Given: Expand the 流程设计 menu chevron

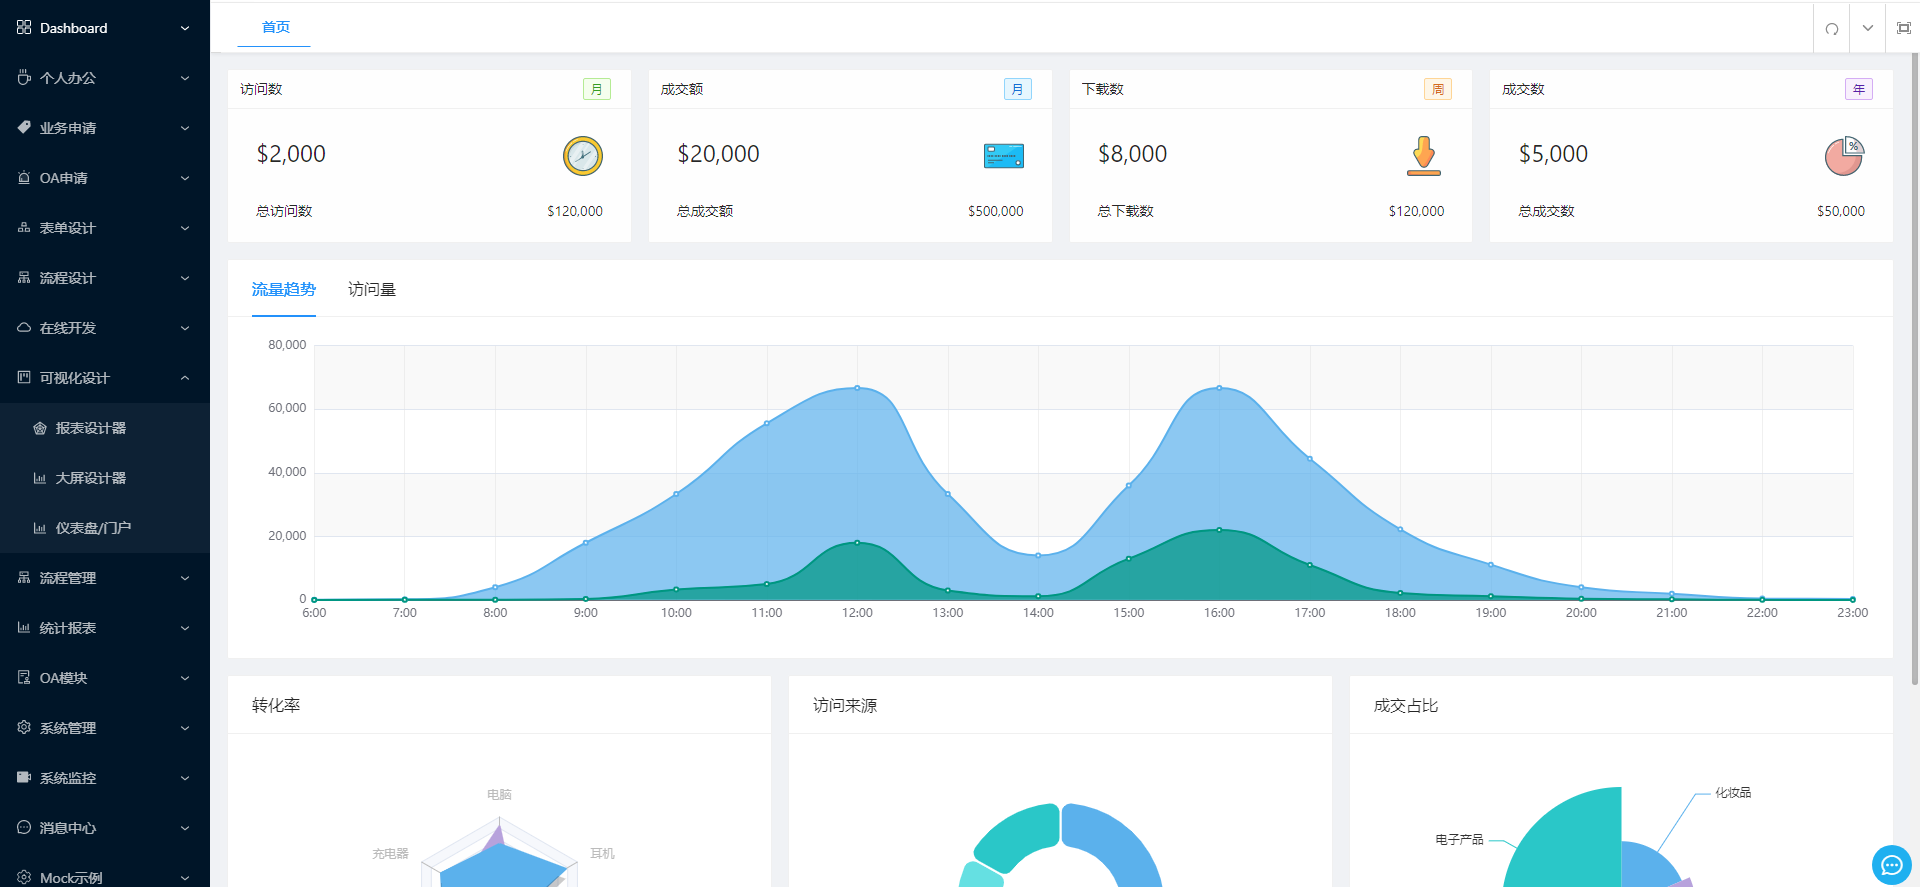Looking at the screenshot, I should [185, 278].
